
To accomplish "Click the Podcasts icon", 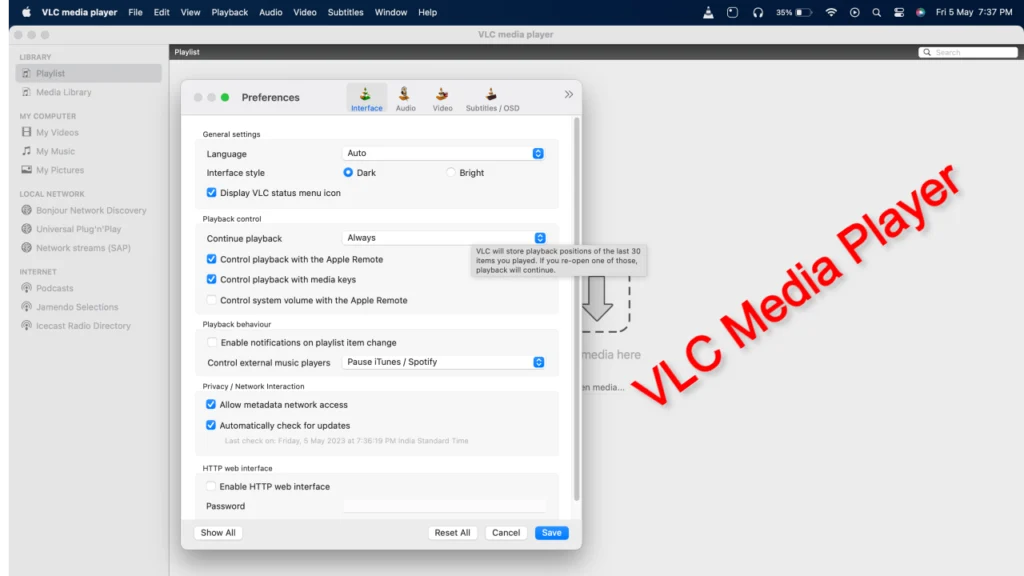I will [26, 288].
